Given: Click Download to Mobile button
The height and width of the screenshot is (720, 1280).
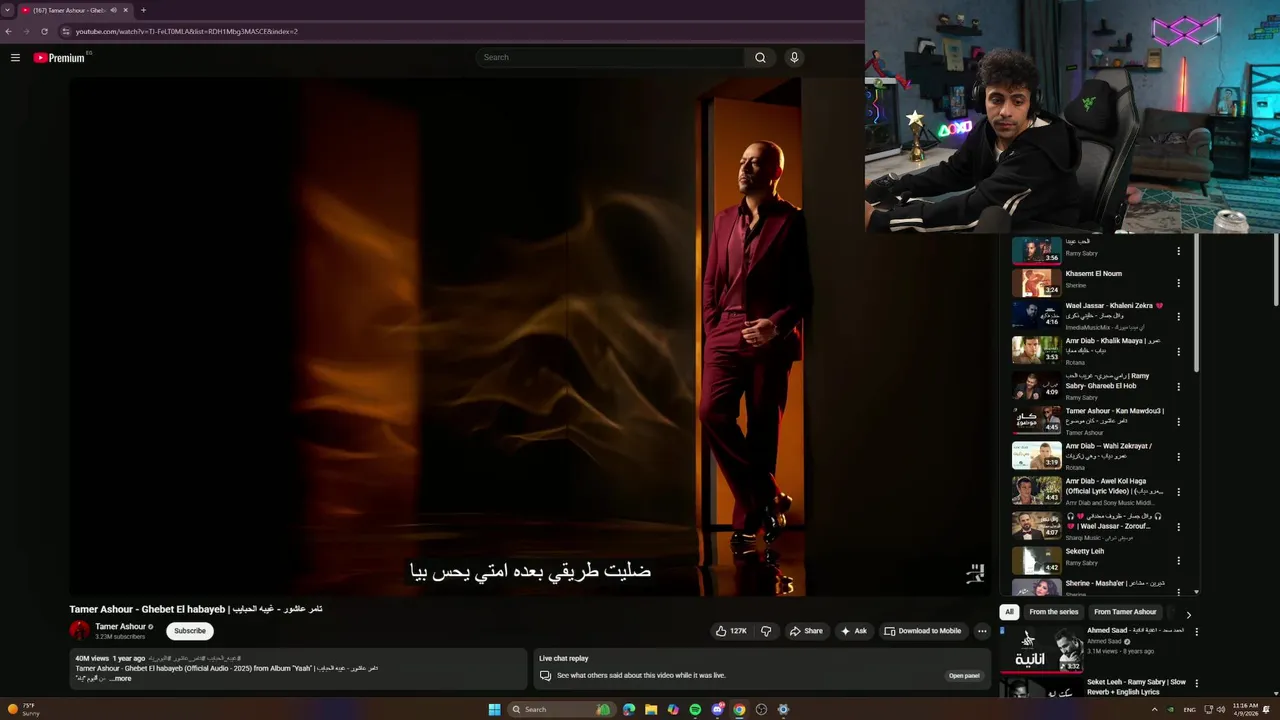Looking at the screenshot, I should click(x=922, y=631).
